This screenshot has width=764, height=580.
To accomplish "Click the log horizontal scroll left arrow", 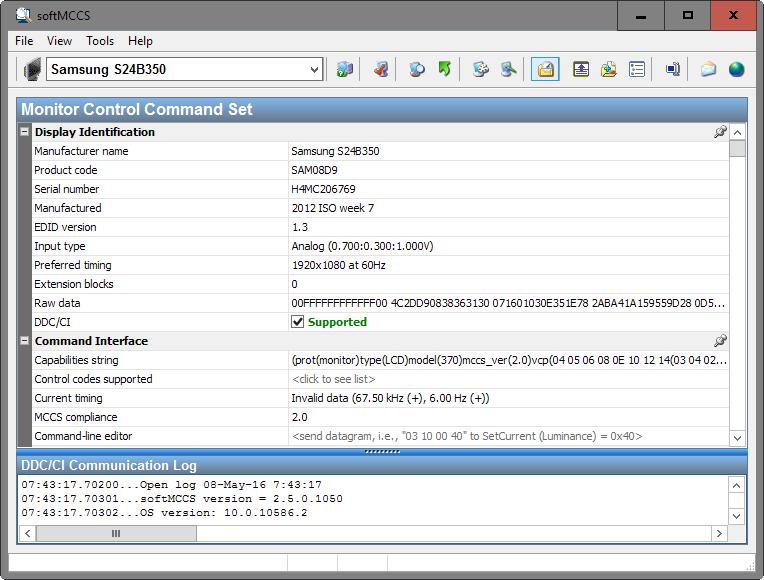I will pyautogui.click(x=28, y=533).
